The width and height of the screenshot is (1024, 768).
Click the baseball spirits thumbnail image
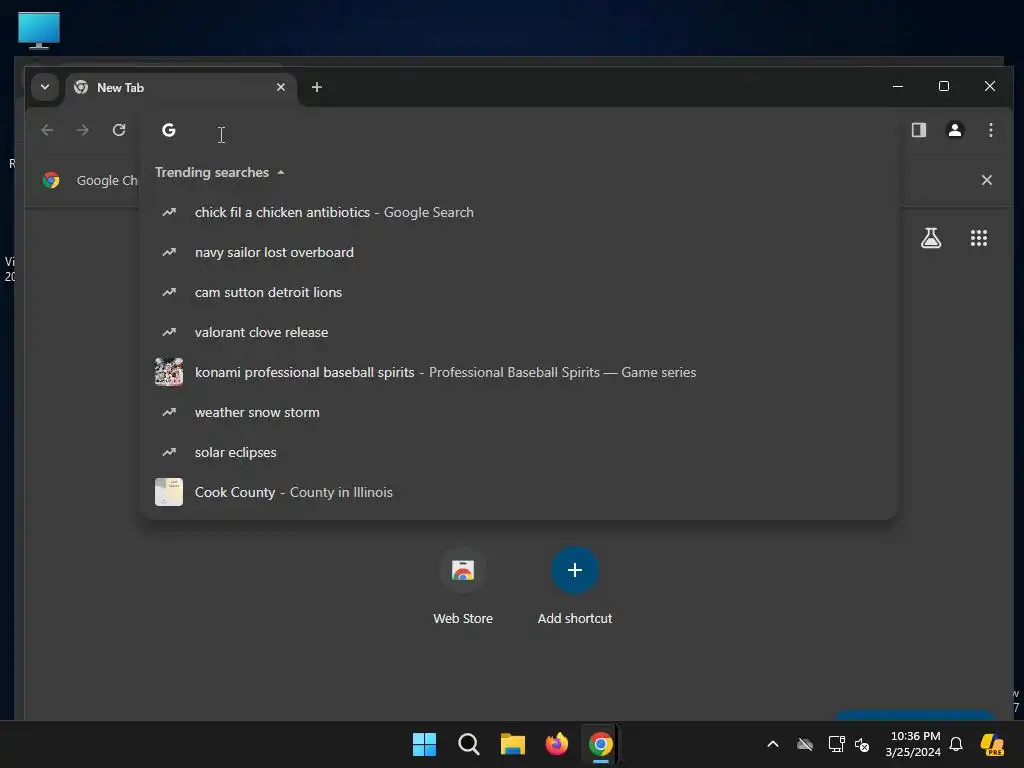click(x=168, y=372)
